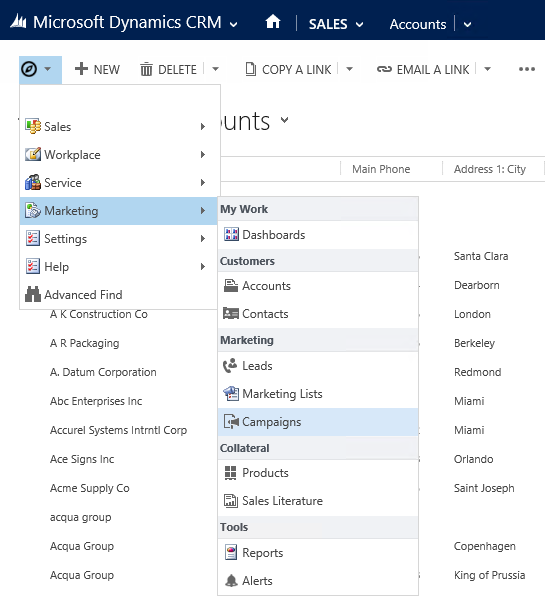The height and width of the screenshot is (599, 545).
Task: Click the Alerts bell icon
Action: (x=231, y=580)
